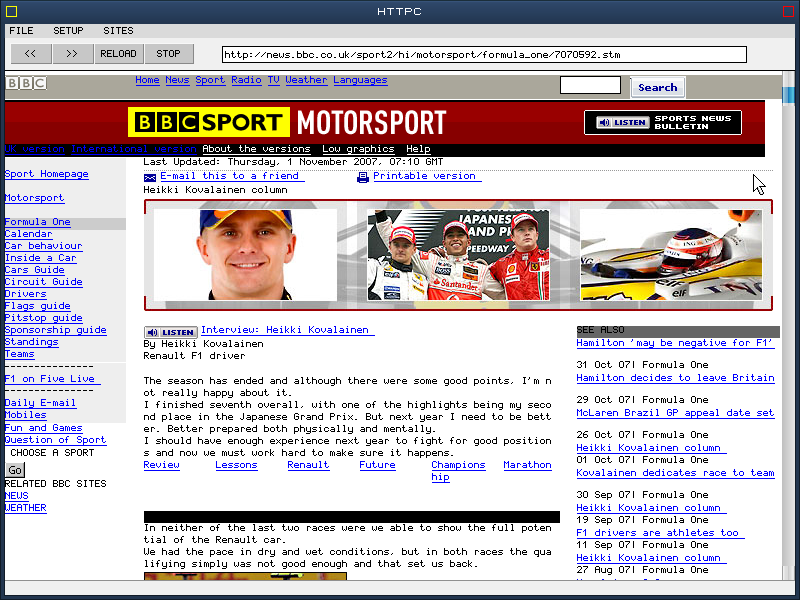Open the Help link
The height and width of the screenshot is (600, 800).
click(418, 149)
